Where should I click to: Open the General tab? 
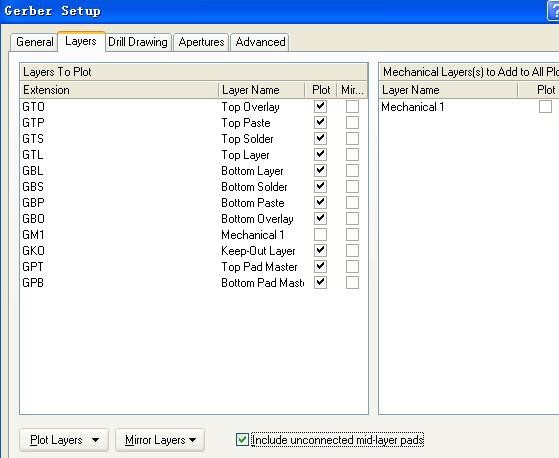(34, 42)
